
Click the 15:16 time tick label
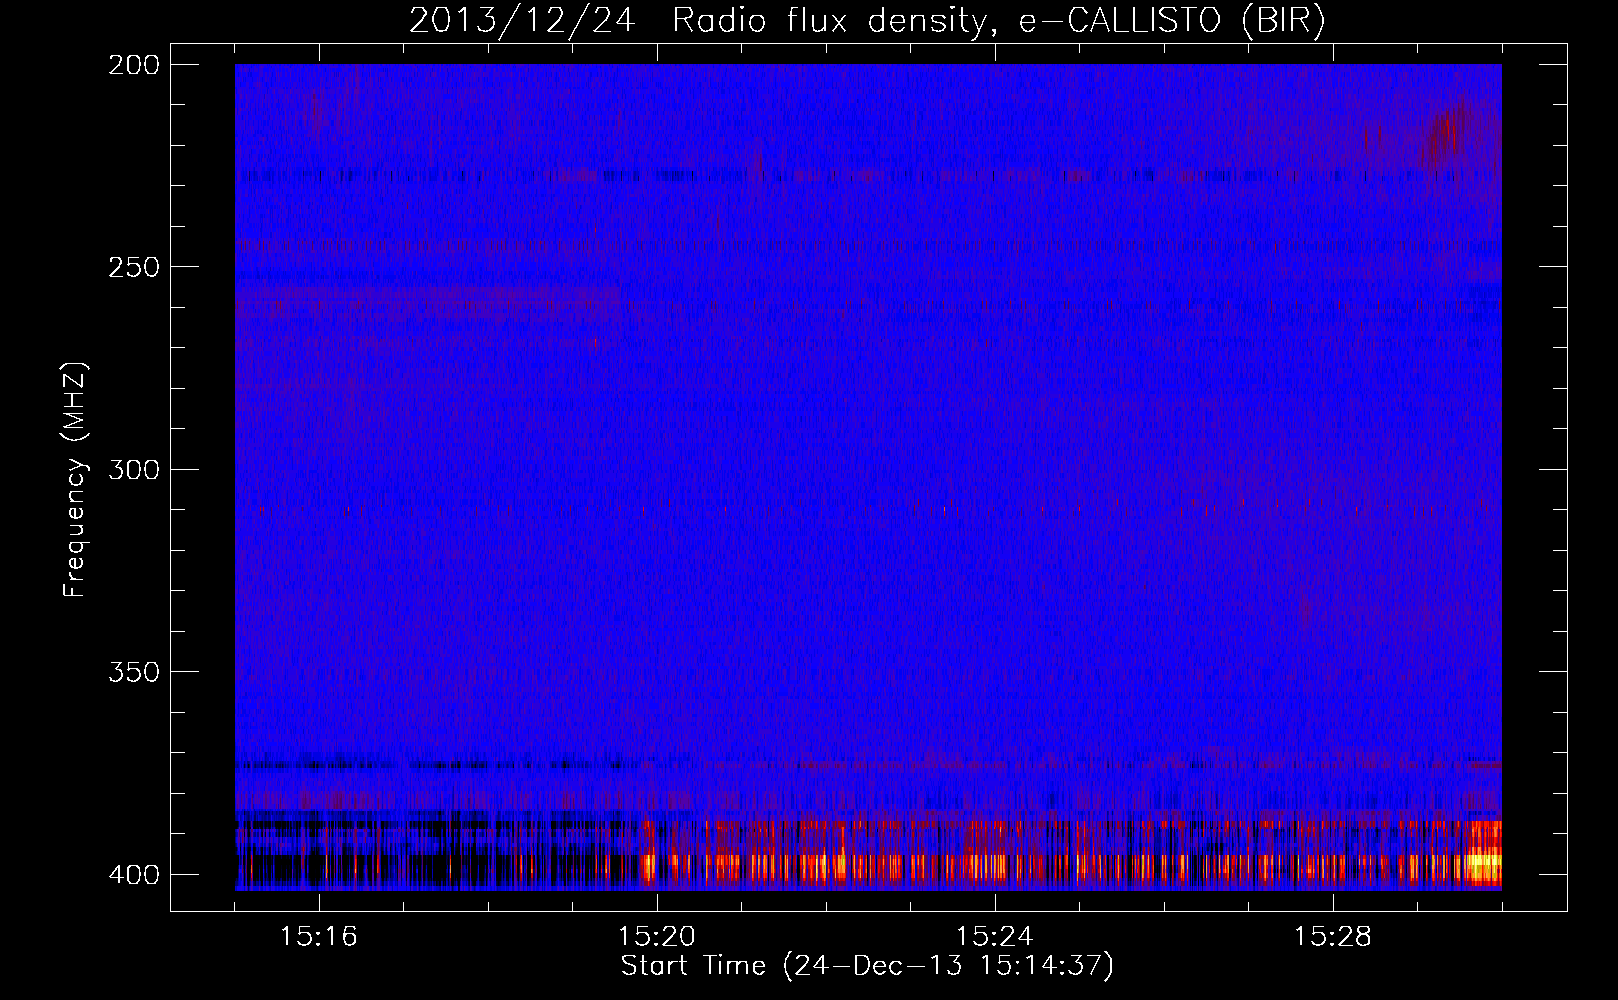(x=319, y=937)
